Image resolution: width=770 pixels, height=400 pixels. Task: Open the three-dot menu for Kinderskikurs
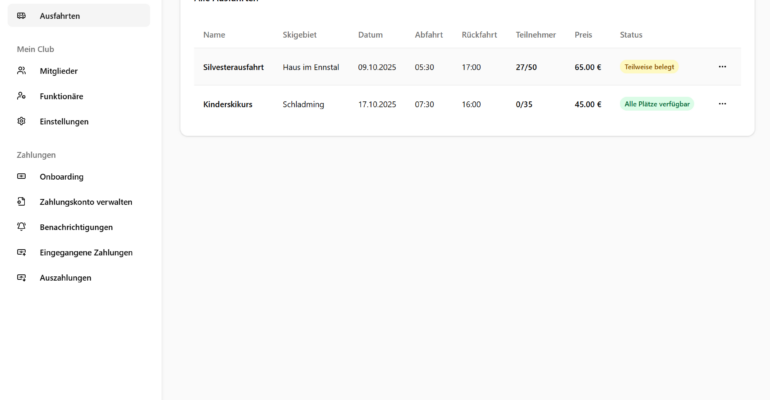click(722, 104)
